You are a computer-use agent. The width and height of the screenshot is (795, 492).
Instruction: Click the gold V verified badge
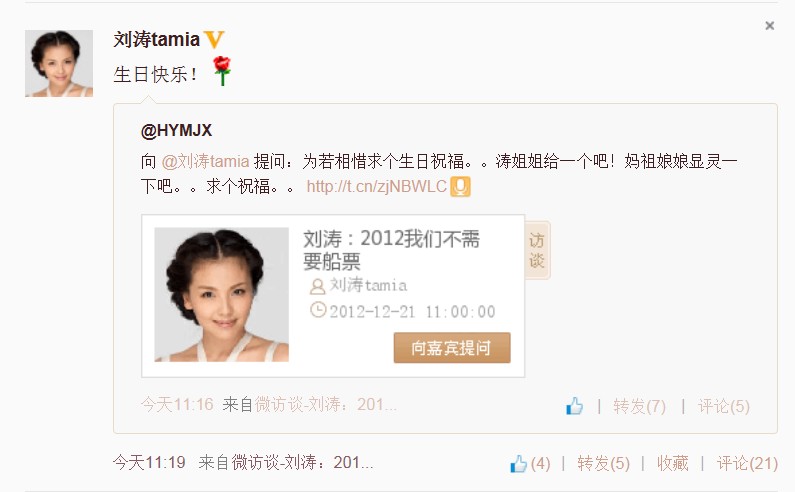[x=213, y=40]
